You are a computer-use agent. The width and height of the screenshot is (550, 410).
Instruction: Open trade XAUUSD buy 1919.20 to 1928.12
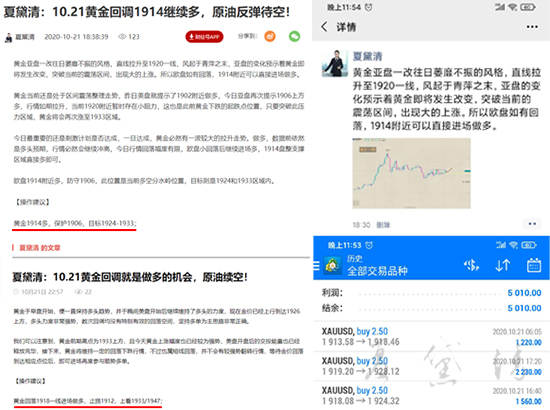coord(431,366)
